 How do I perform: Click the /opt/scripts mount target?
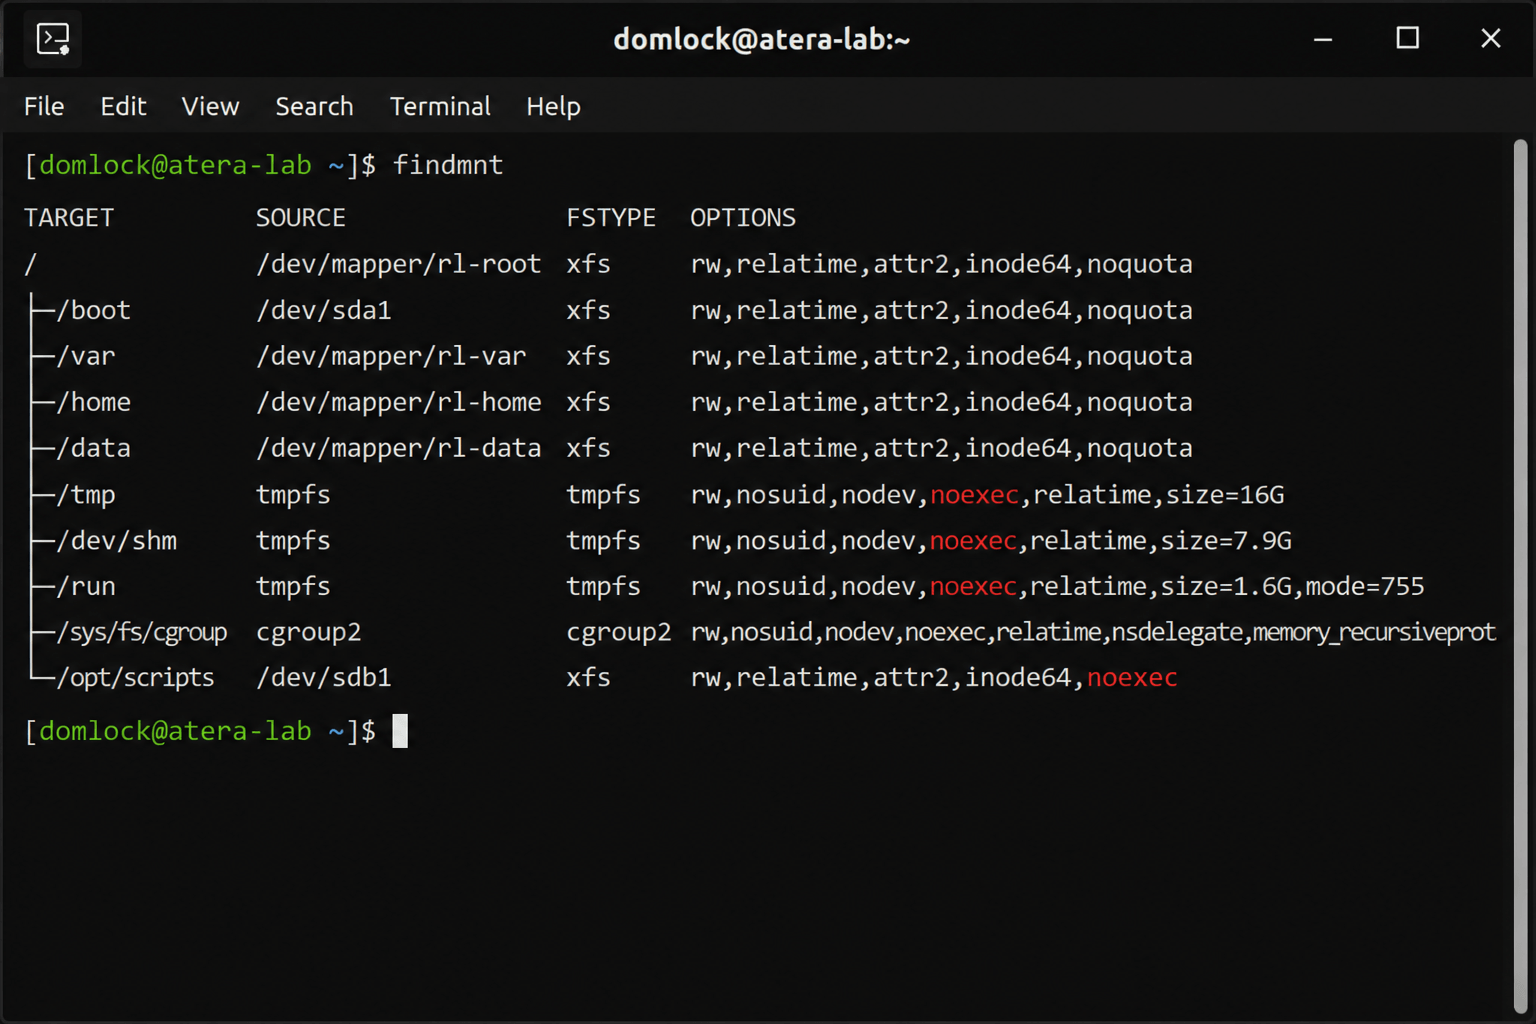pos(136,678)
